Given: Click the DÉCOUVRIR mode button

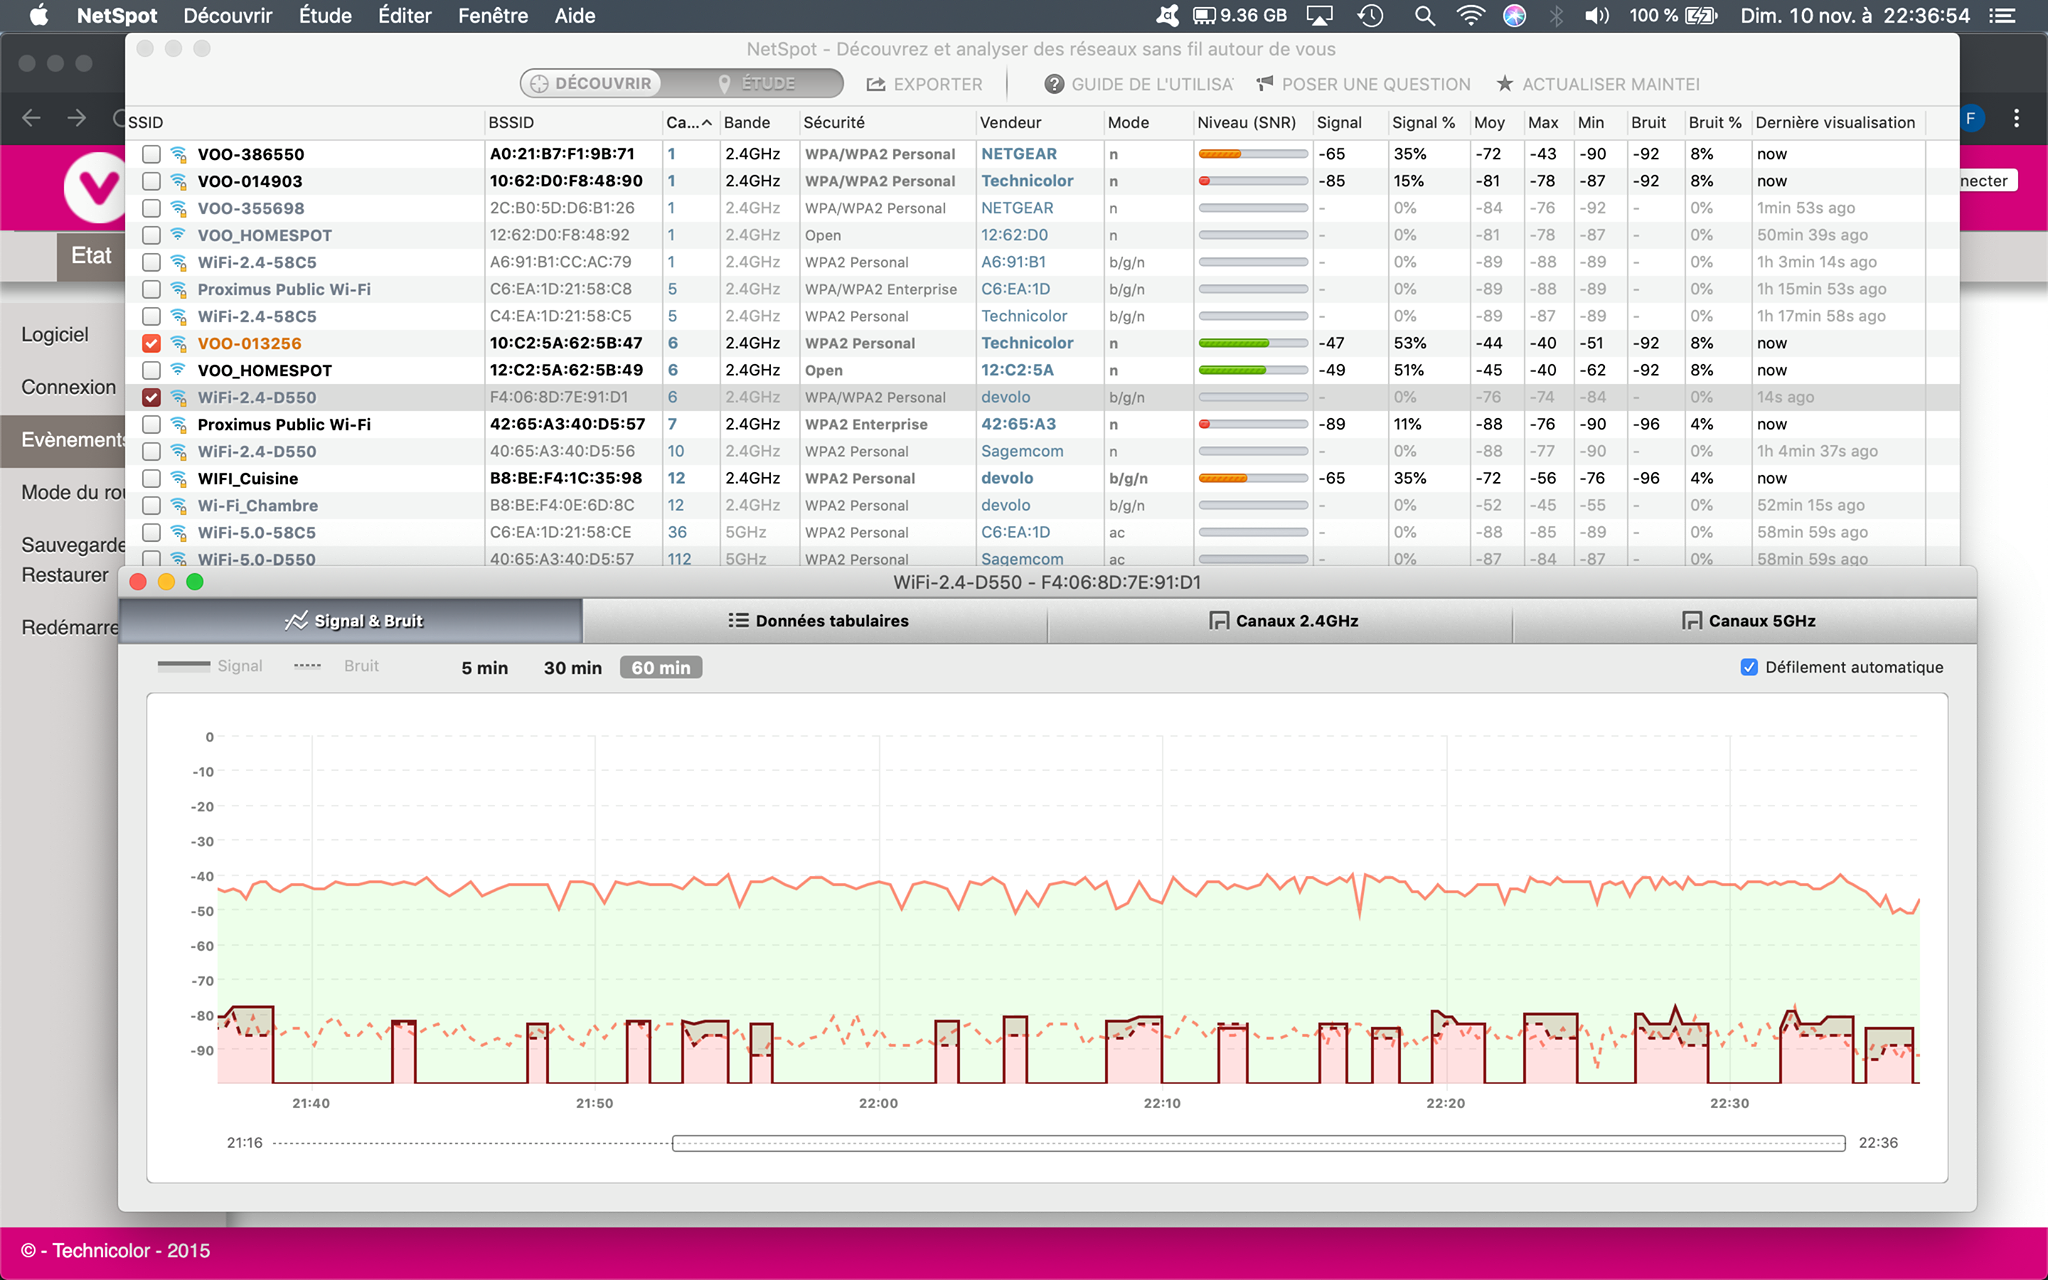Looking at the screenshot, I should point(592,83).
